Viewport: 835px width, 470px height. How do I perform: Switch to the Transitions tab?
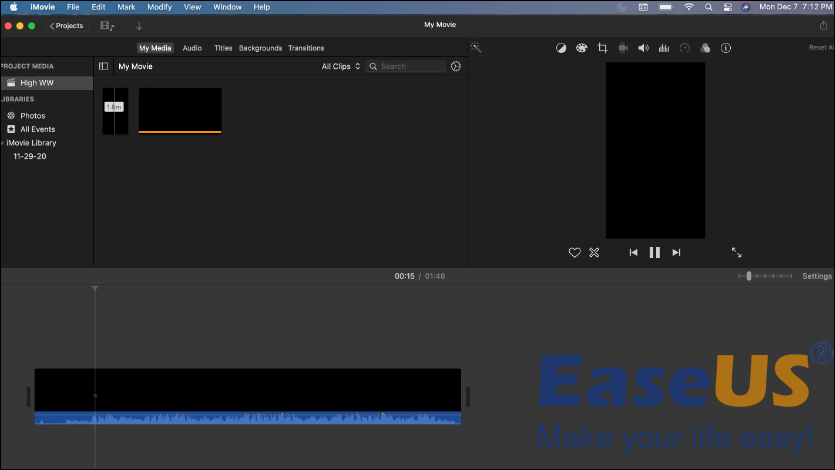(x=306, y=48)
